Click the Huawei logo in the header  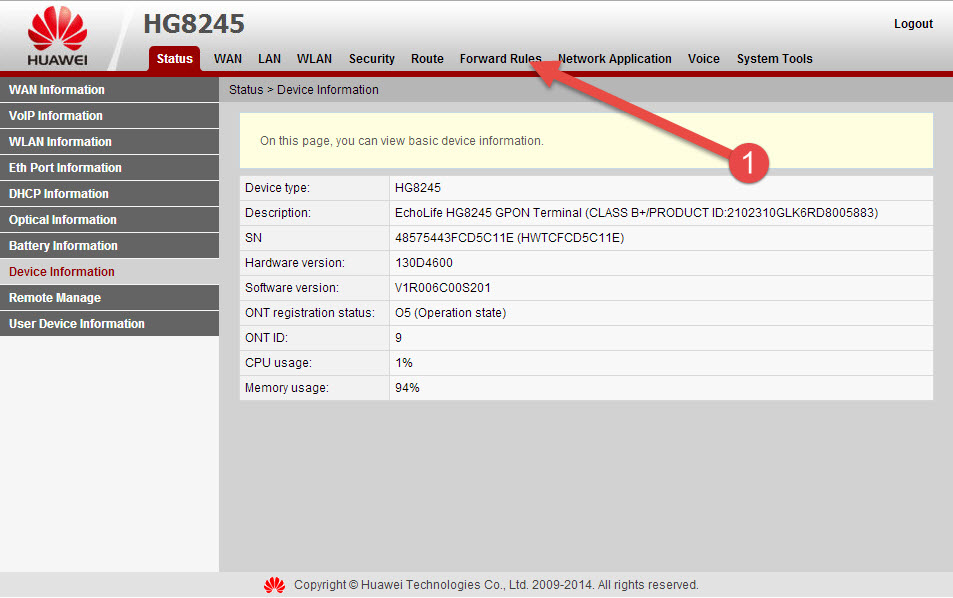[57, 37]
